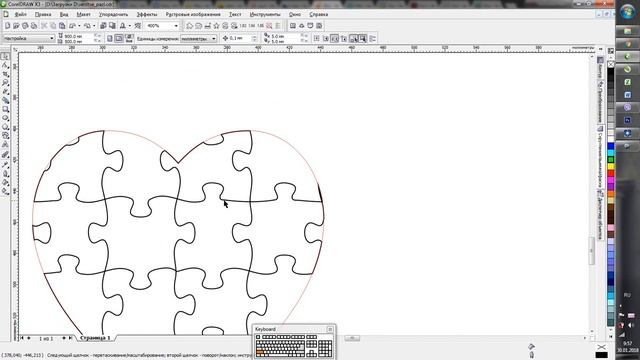Open the Undo history dropdown arrow
Screen dimensions: 640x360
[x=79, y=26]
